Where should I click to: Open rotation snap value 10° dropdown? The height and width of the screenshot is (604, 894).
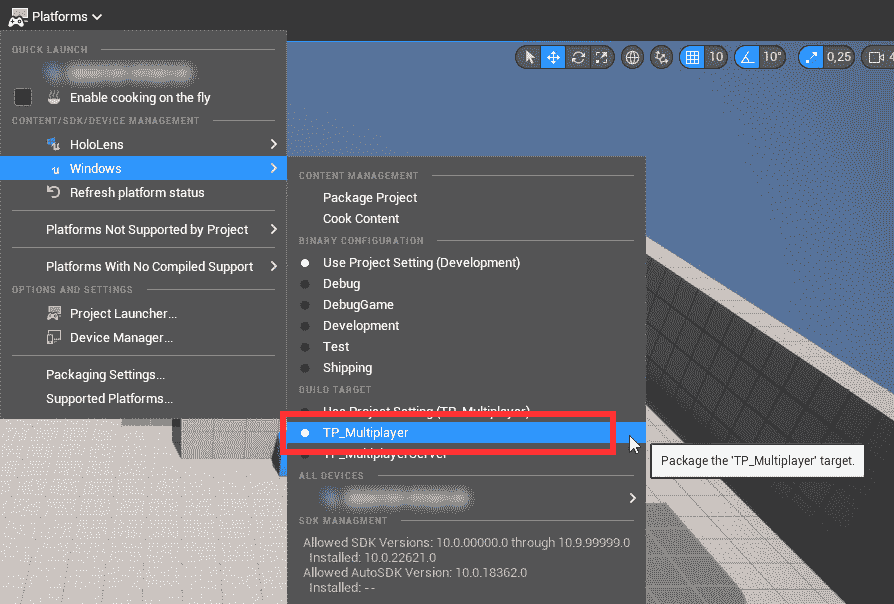click(x=772, y=57)
